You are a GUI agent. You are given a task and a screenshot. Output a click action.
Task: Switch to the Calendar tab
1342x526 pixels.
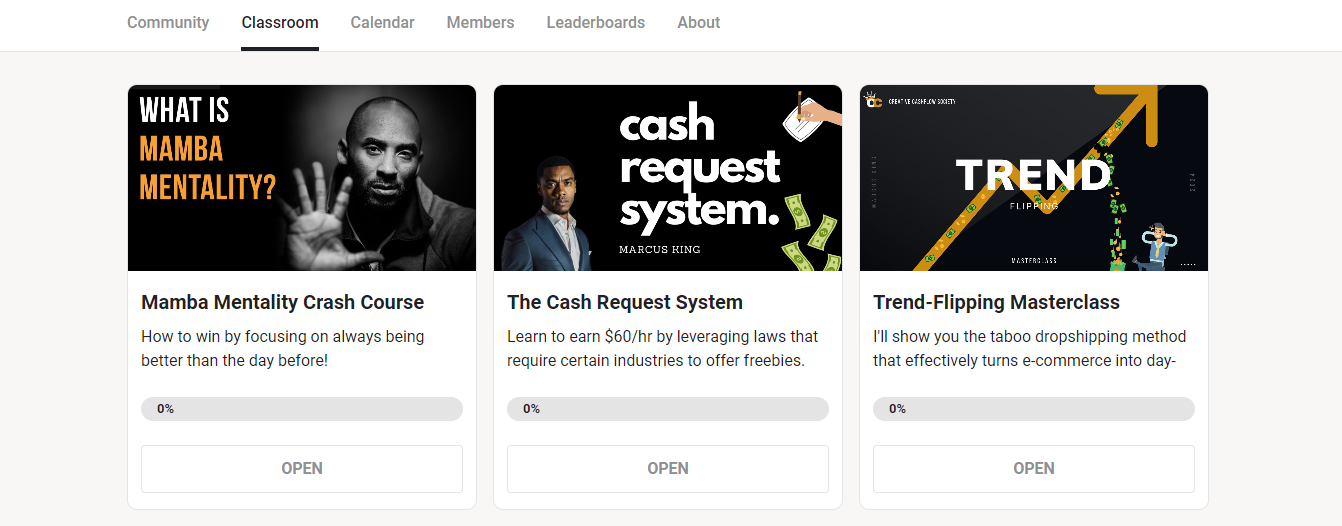pos(382,22)
